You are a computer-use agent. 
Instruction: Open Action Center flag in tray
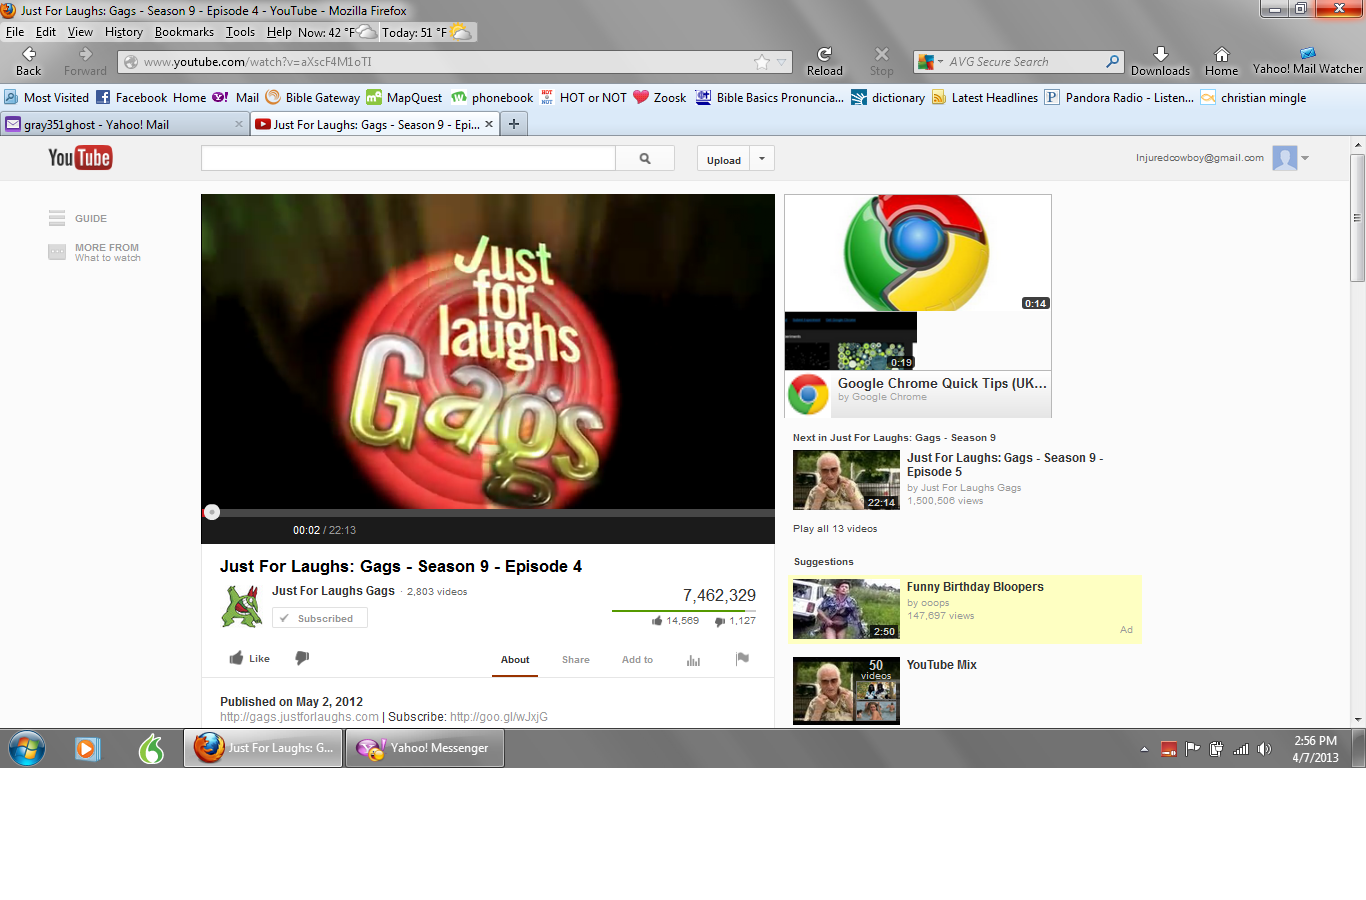[x=1193, y=749]
